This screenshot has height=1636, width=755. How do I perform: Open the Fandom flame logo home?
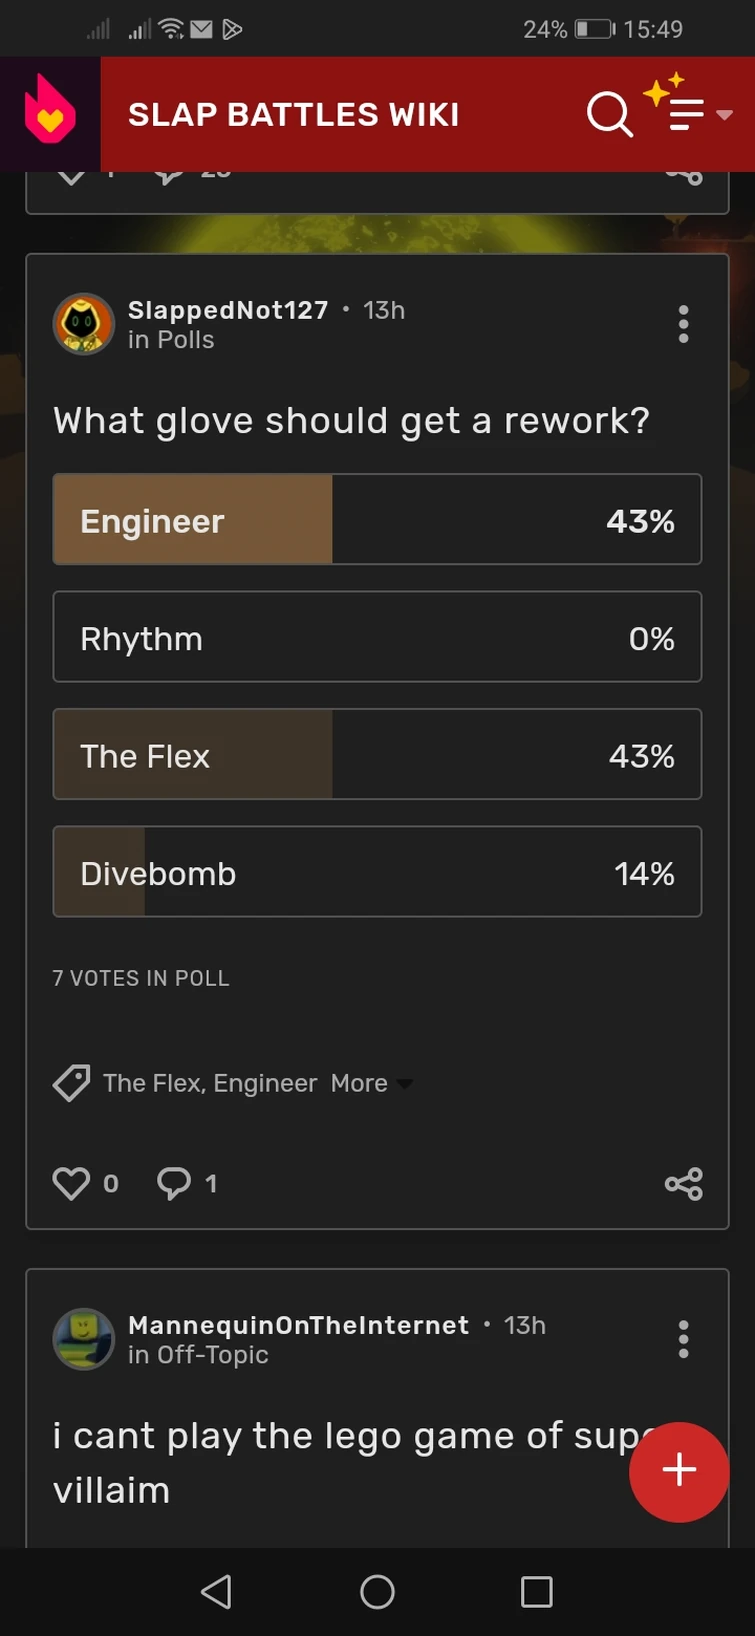pyautogui.click(x=50, y=113)
